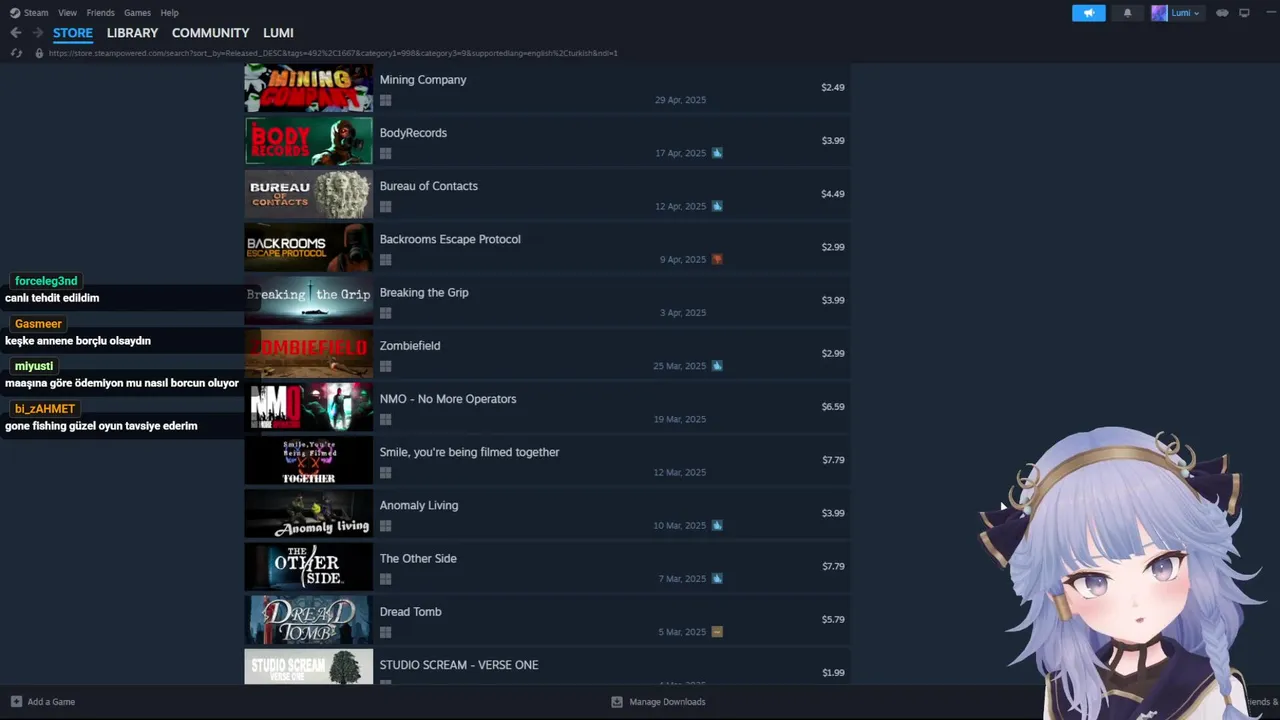Open STUDIO SCREAM - VERSE ONE title
This screenshot has height=720, width=1280.
(459, 665)
